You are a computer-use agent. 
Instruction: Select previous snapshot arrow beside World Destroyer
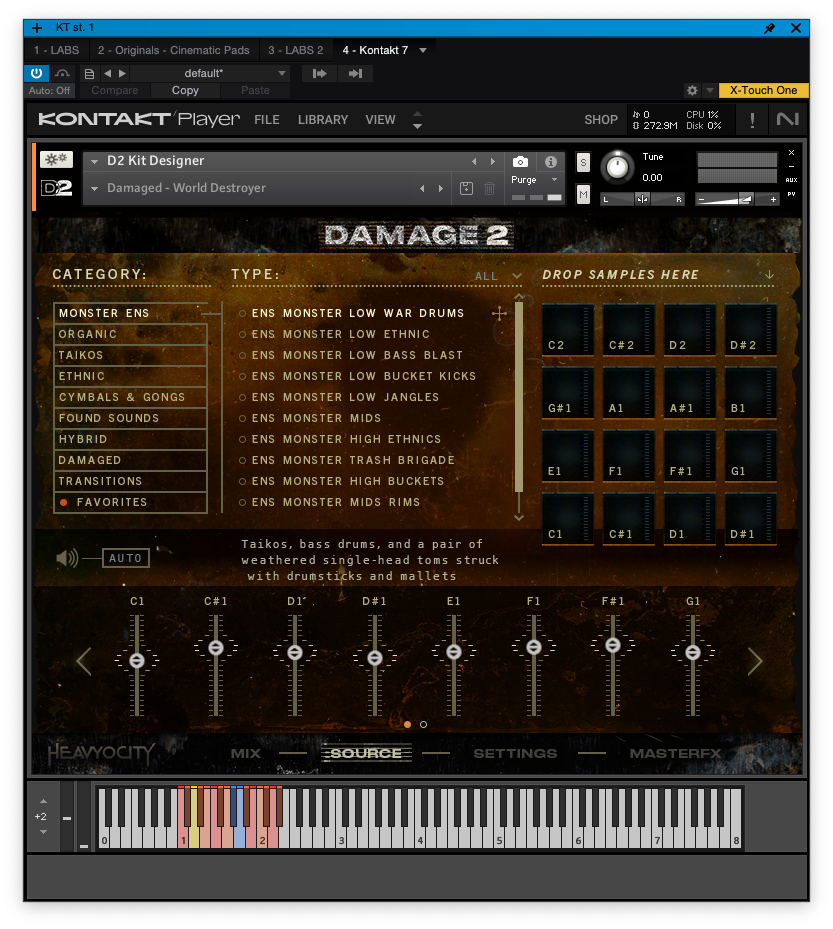422,188
